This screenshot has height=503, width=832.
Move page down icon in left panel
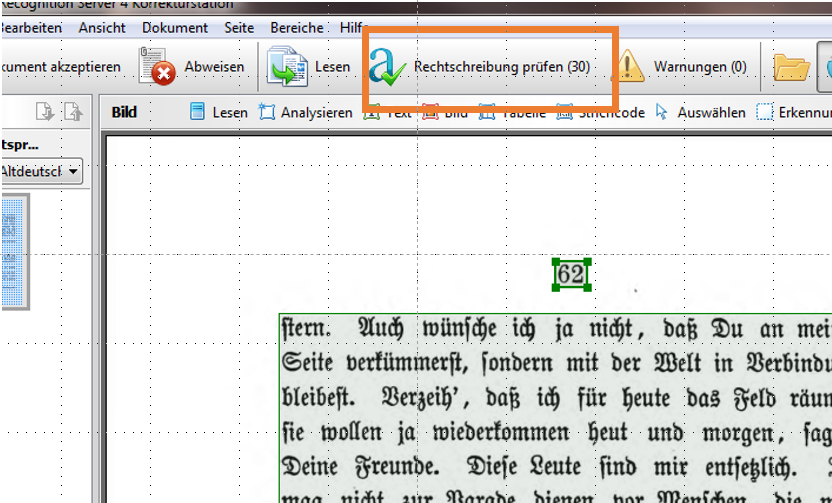pyautogui.click(x=44, y=112)
